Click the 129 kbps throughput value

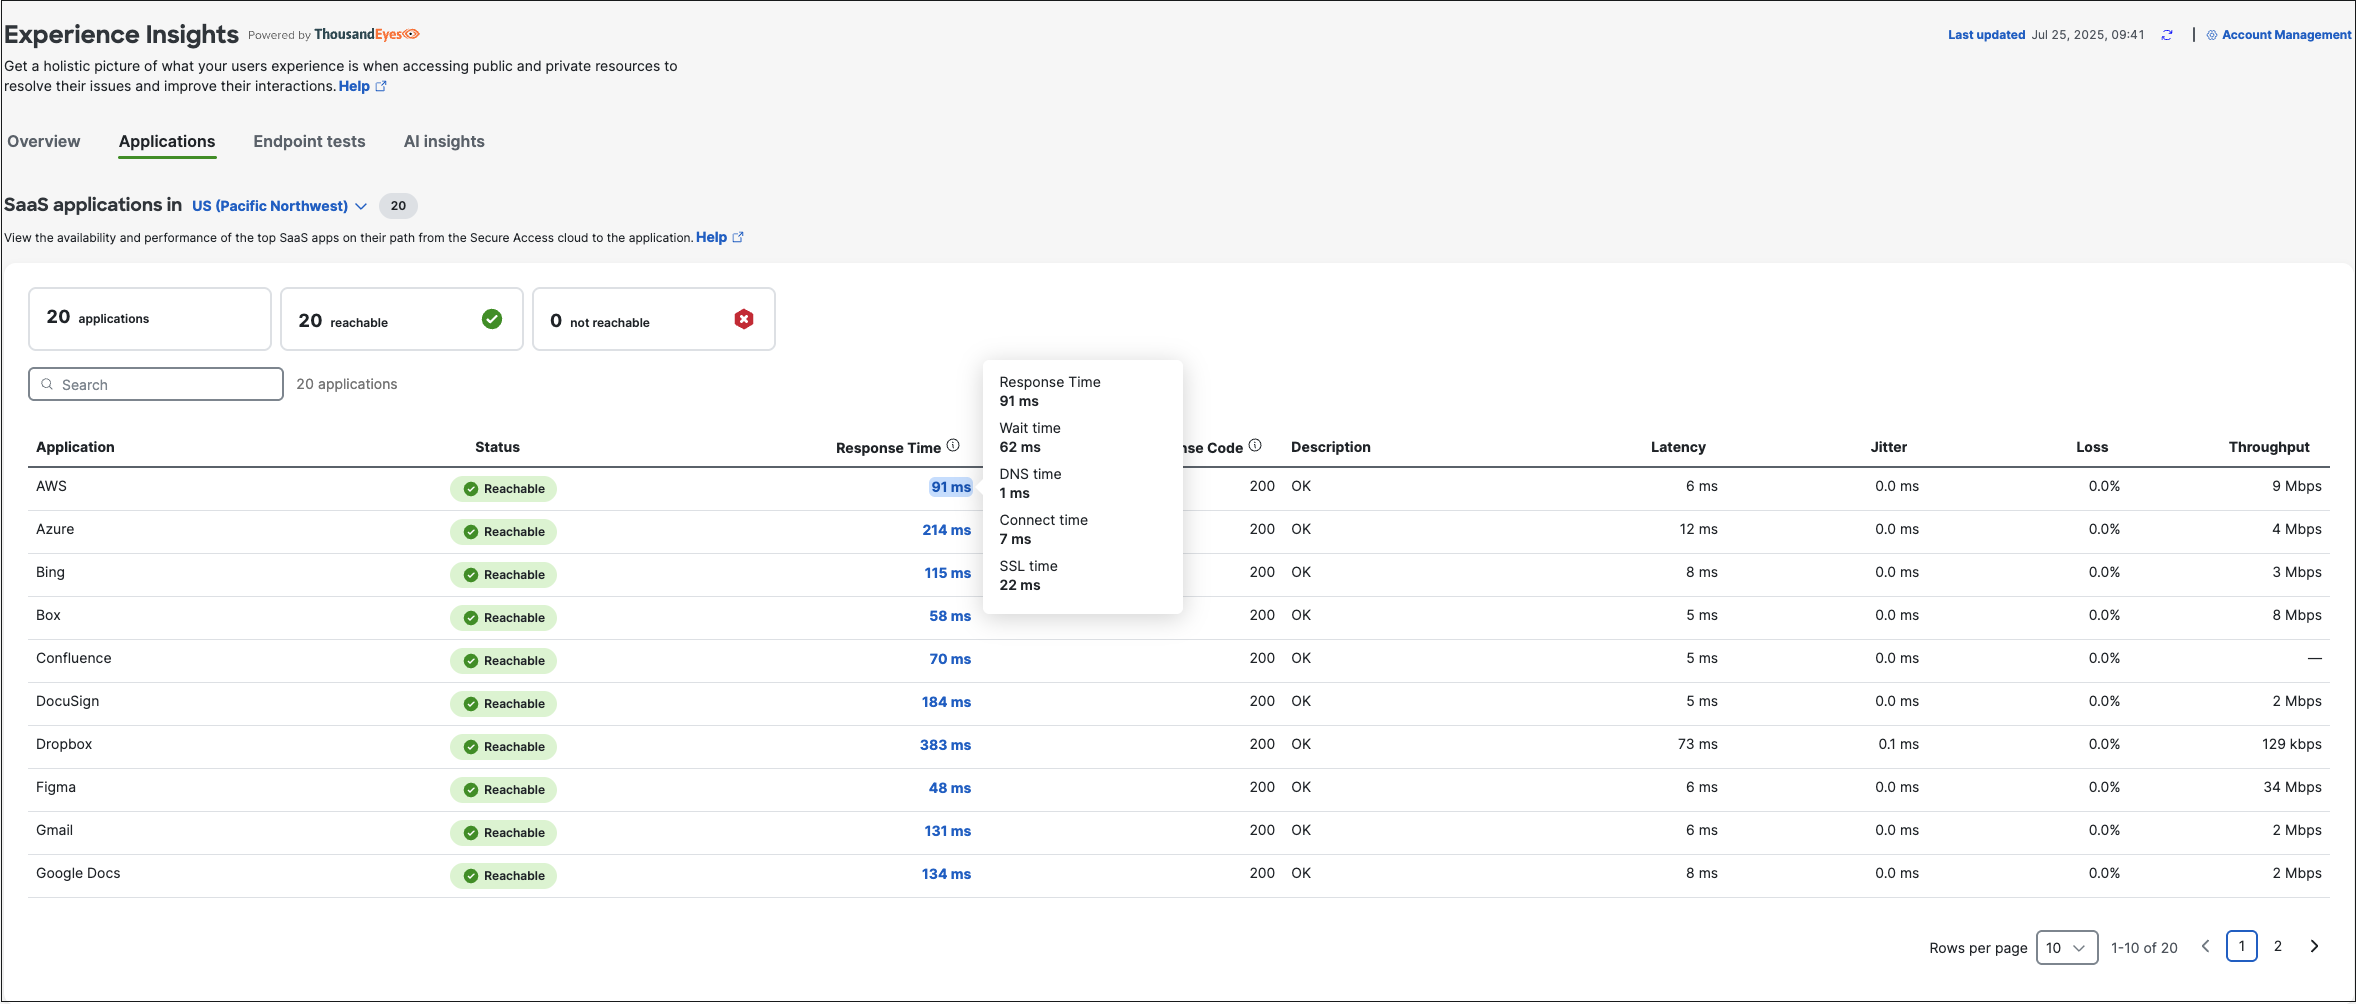click(2292, 744)
